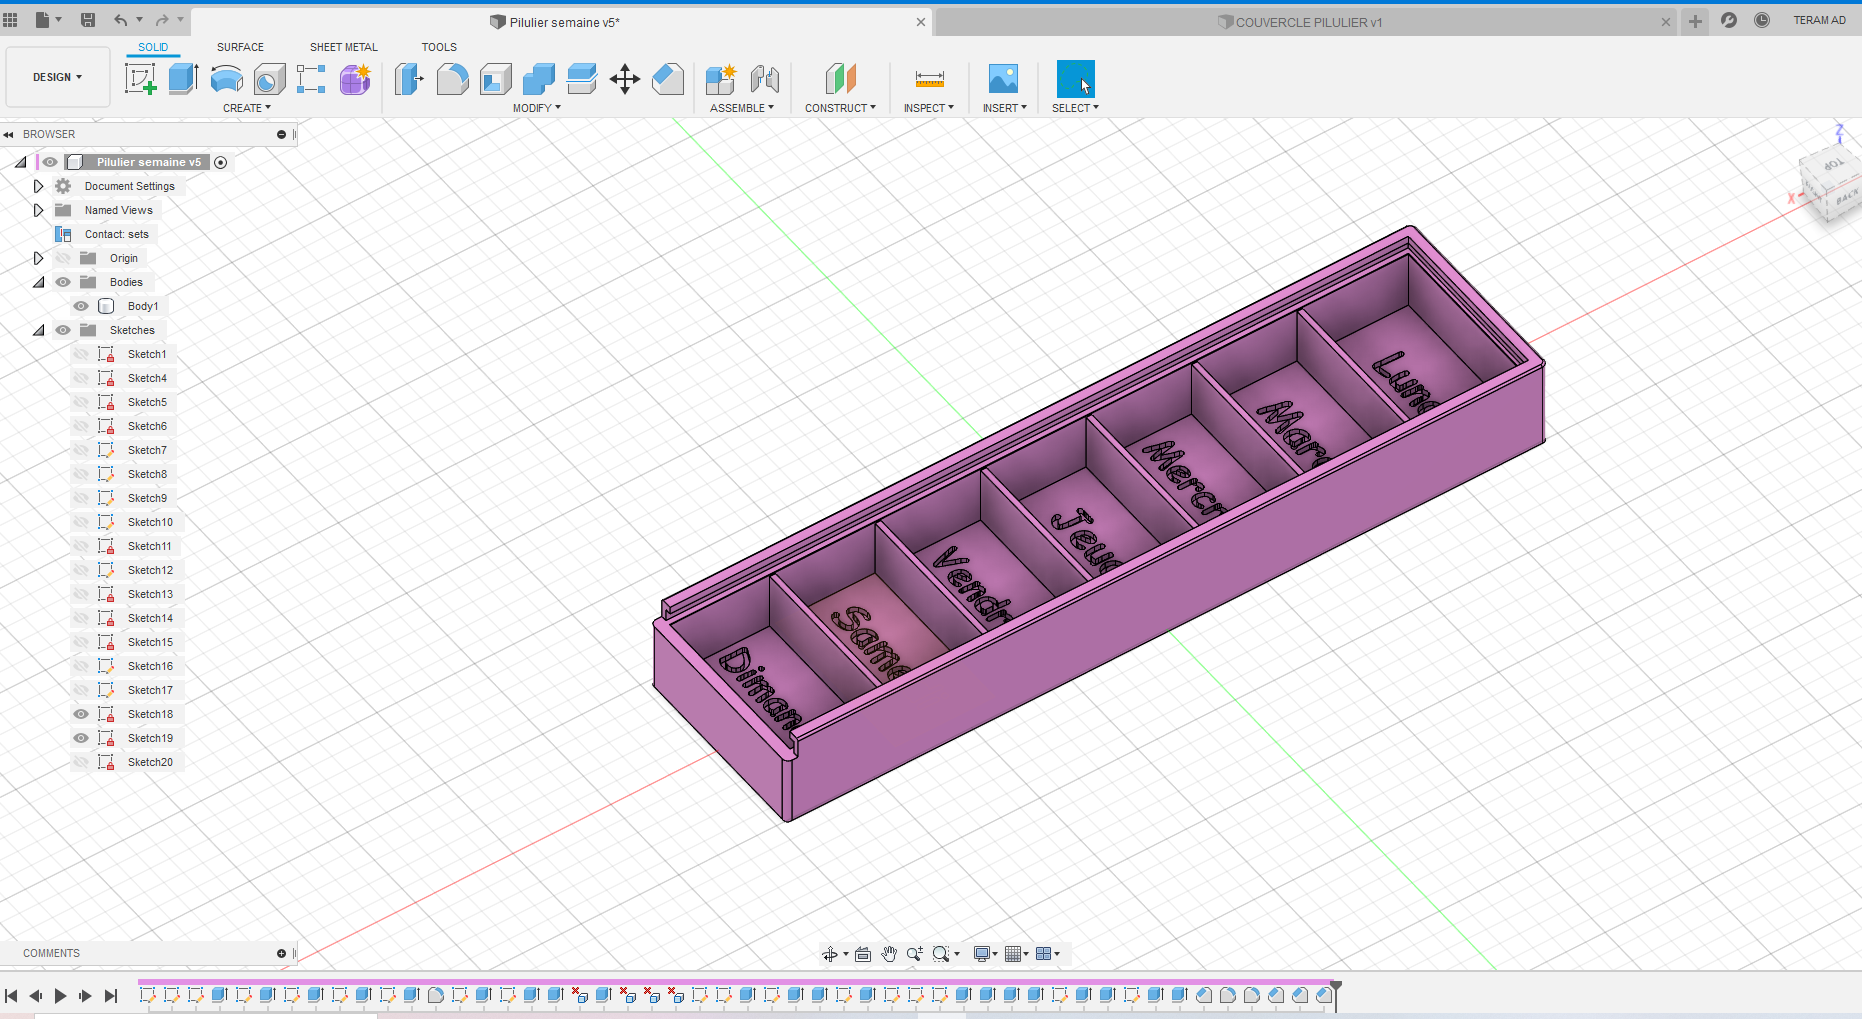1862x1019 pixels.
Task: Open the DESIGN workspace dropdown
Action: coord(57,77)
